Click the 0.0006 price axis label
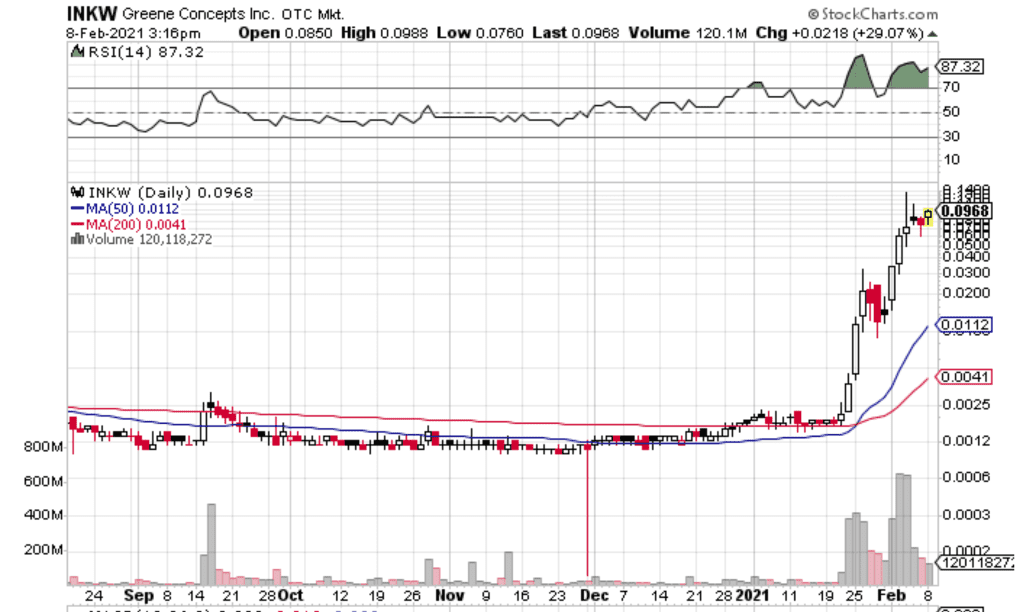 click(966, 477)
